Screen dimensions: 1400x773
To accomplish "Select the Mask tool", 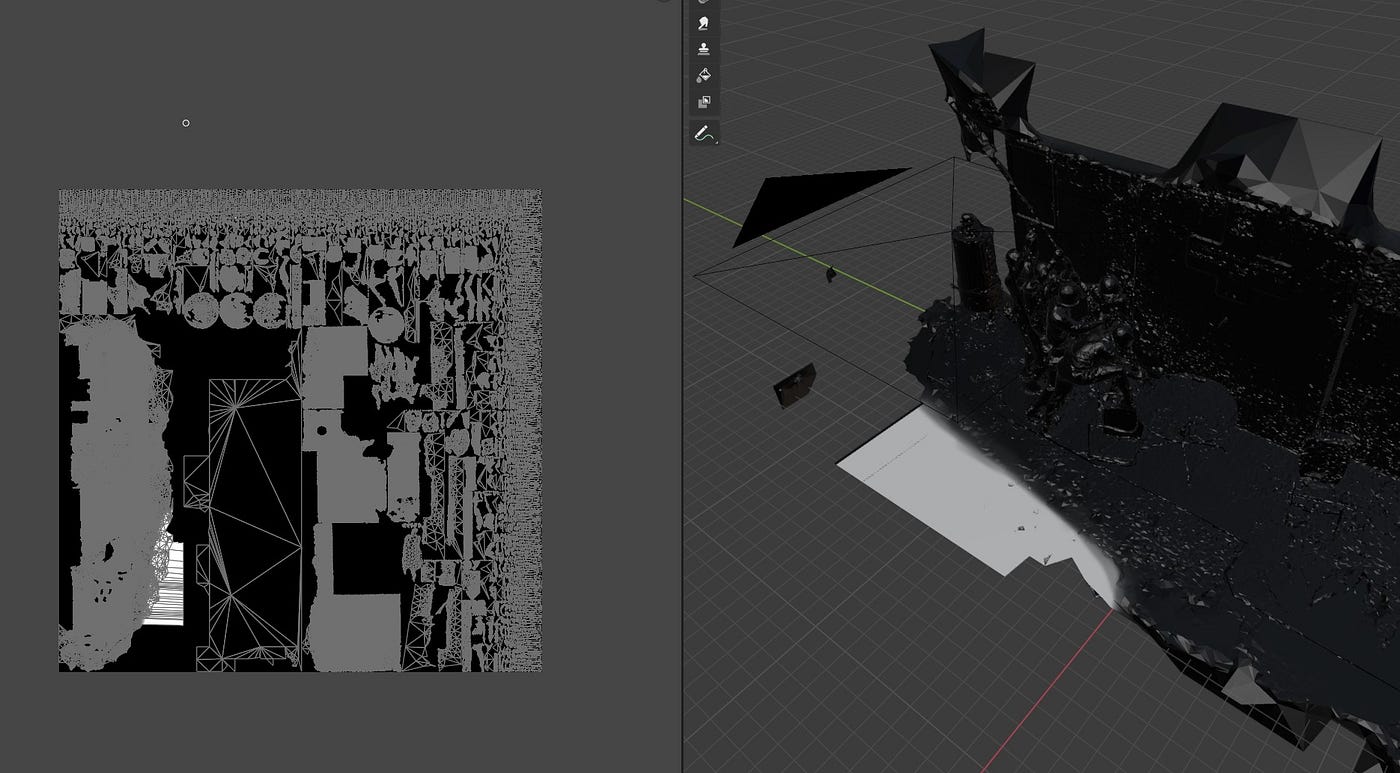I will tap(704, 102).
